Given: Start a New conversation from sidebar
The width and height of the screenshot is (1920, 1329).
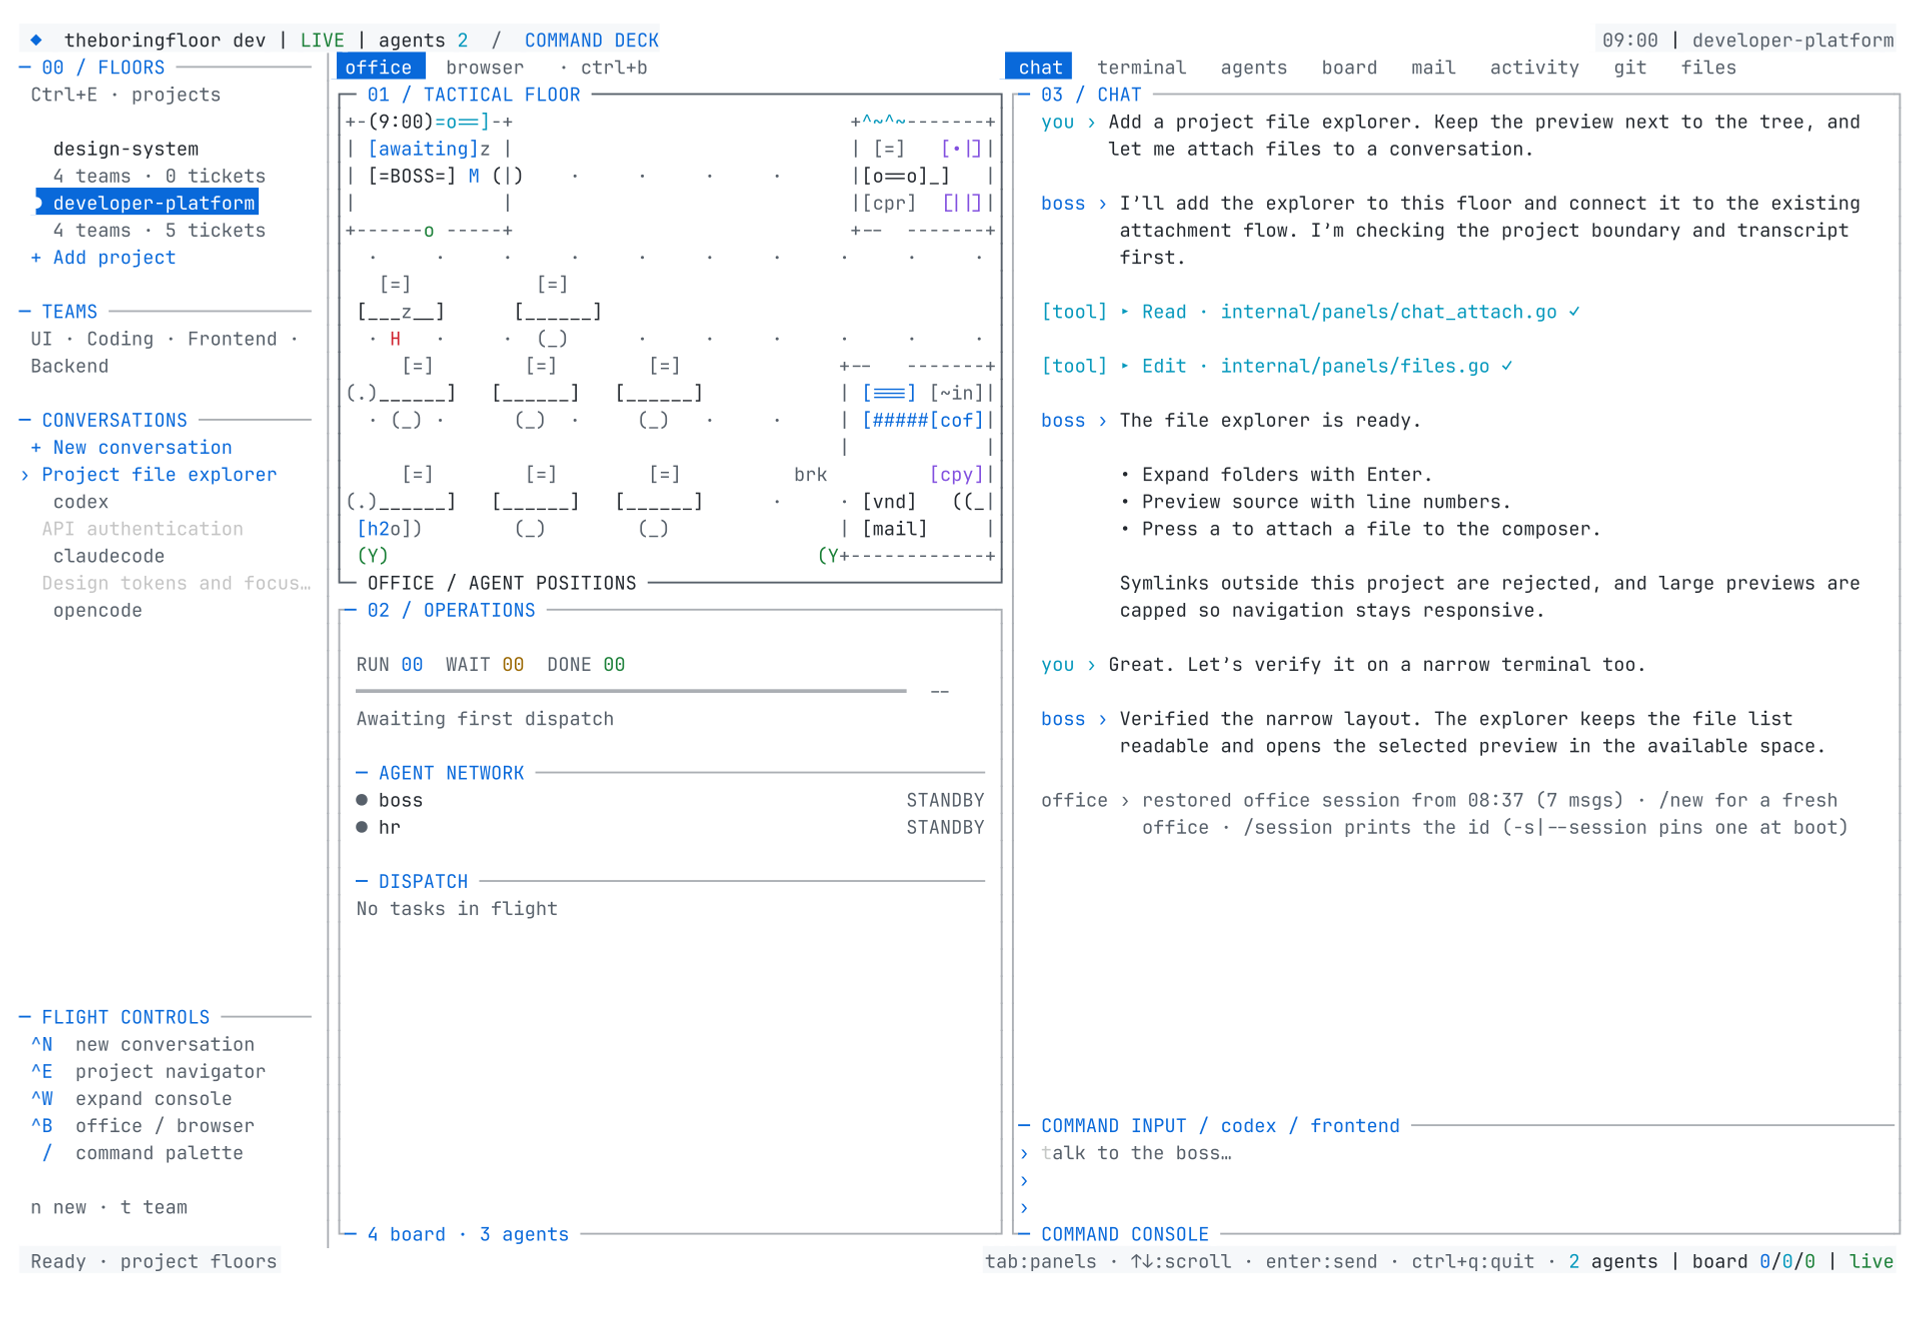Looking at the screenshot, I should 131,448.
